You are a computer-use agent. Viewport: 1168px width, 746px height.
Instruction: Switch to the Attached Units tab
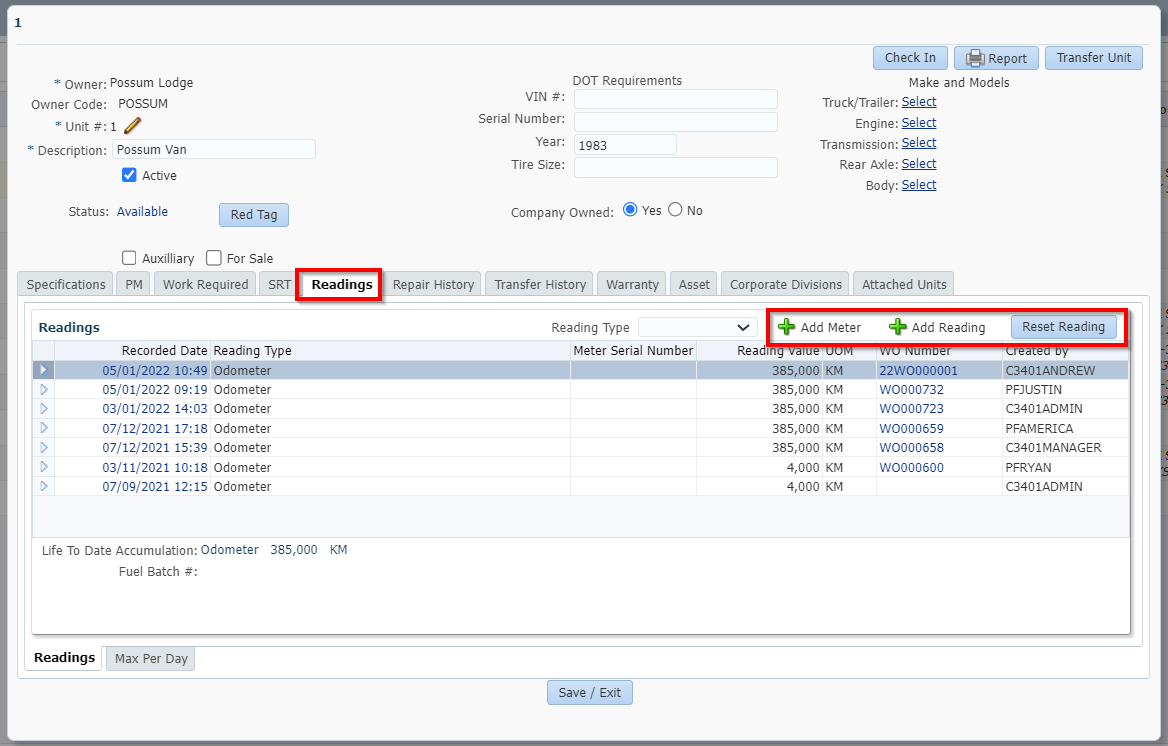tap(904, 284)
